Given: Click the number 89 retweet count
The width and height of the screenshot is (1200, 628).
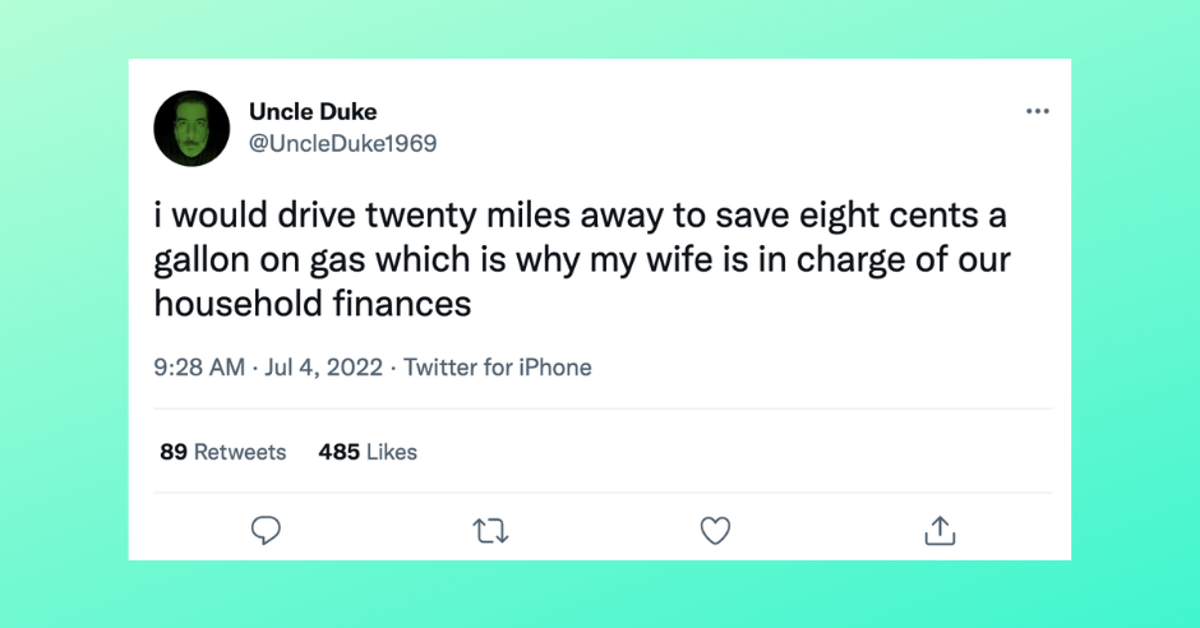Looking at the screenshot, I should click(x=173, y=452).
